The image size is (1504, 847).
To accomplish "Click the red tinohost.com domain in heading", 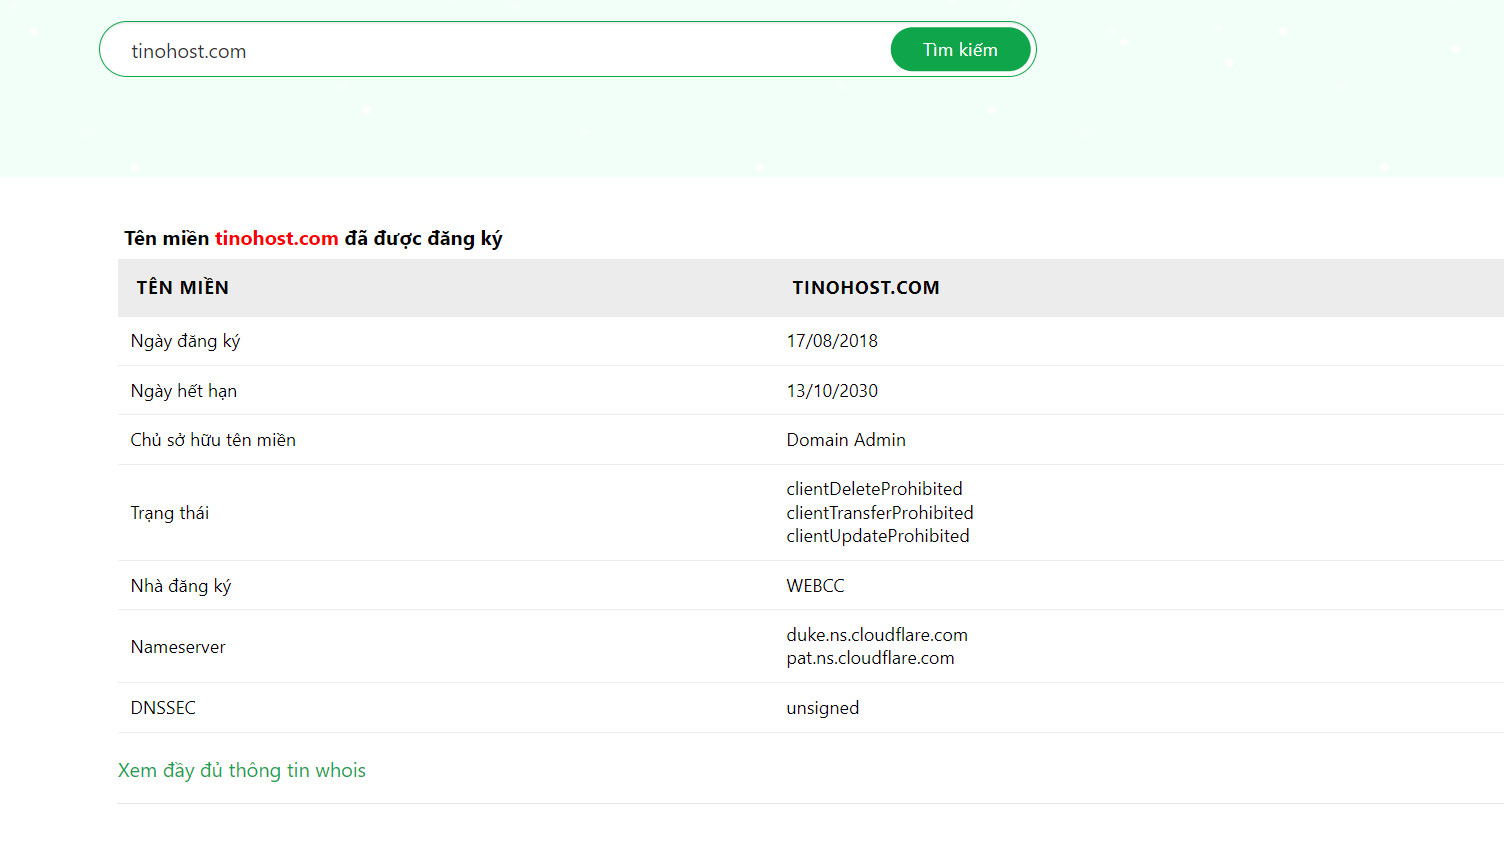I will point(277,238).
